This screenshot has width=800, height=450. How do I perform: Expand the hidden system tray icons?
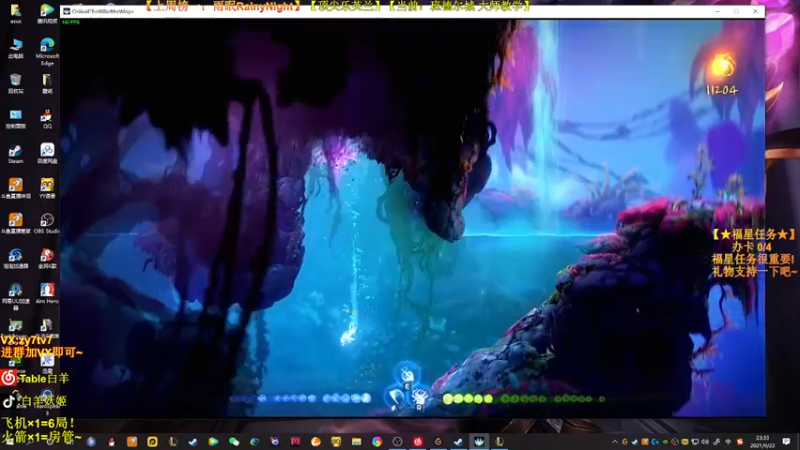coord(615,442)
